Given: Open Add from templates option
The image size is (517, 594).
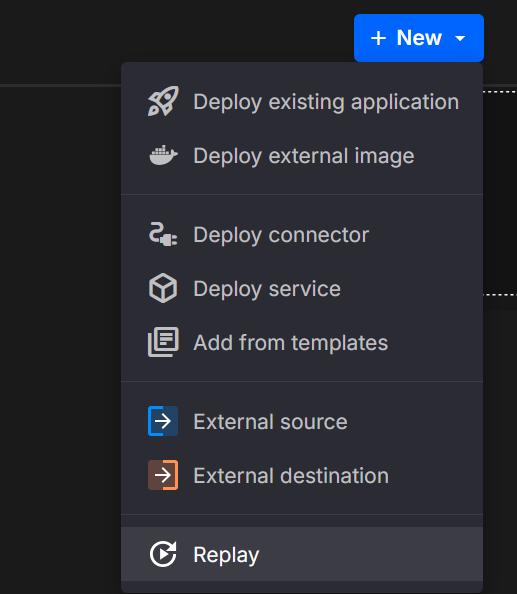Looking at the screenshot, I should [x=302, y=342].
